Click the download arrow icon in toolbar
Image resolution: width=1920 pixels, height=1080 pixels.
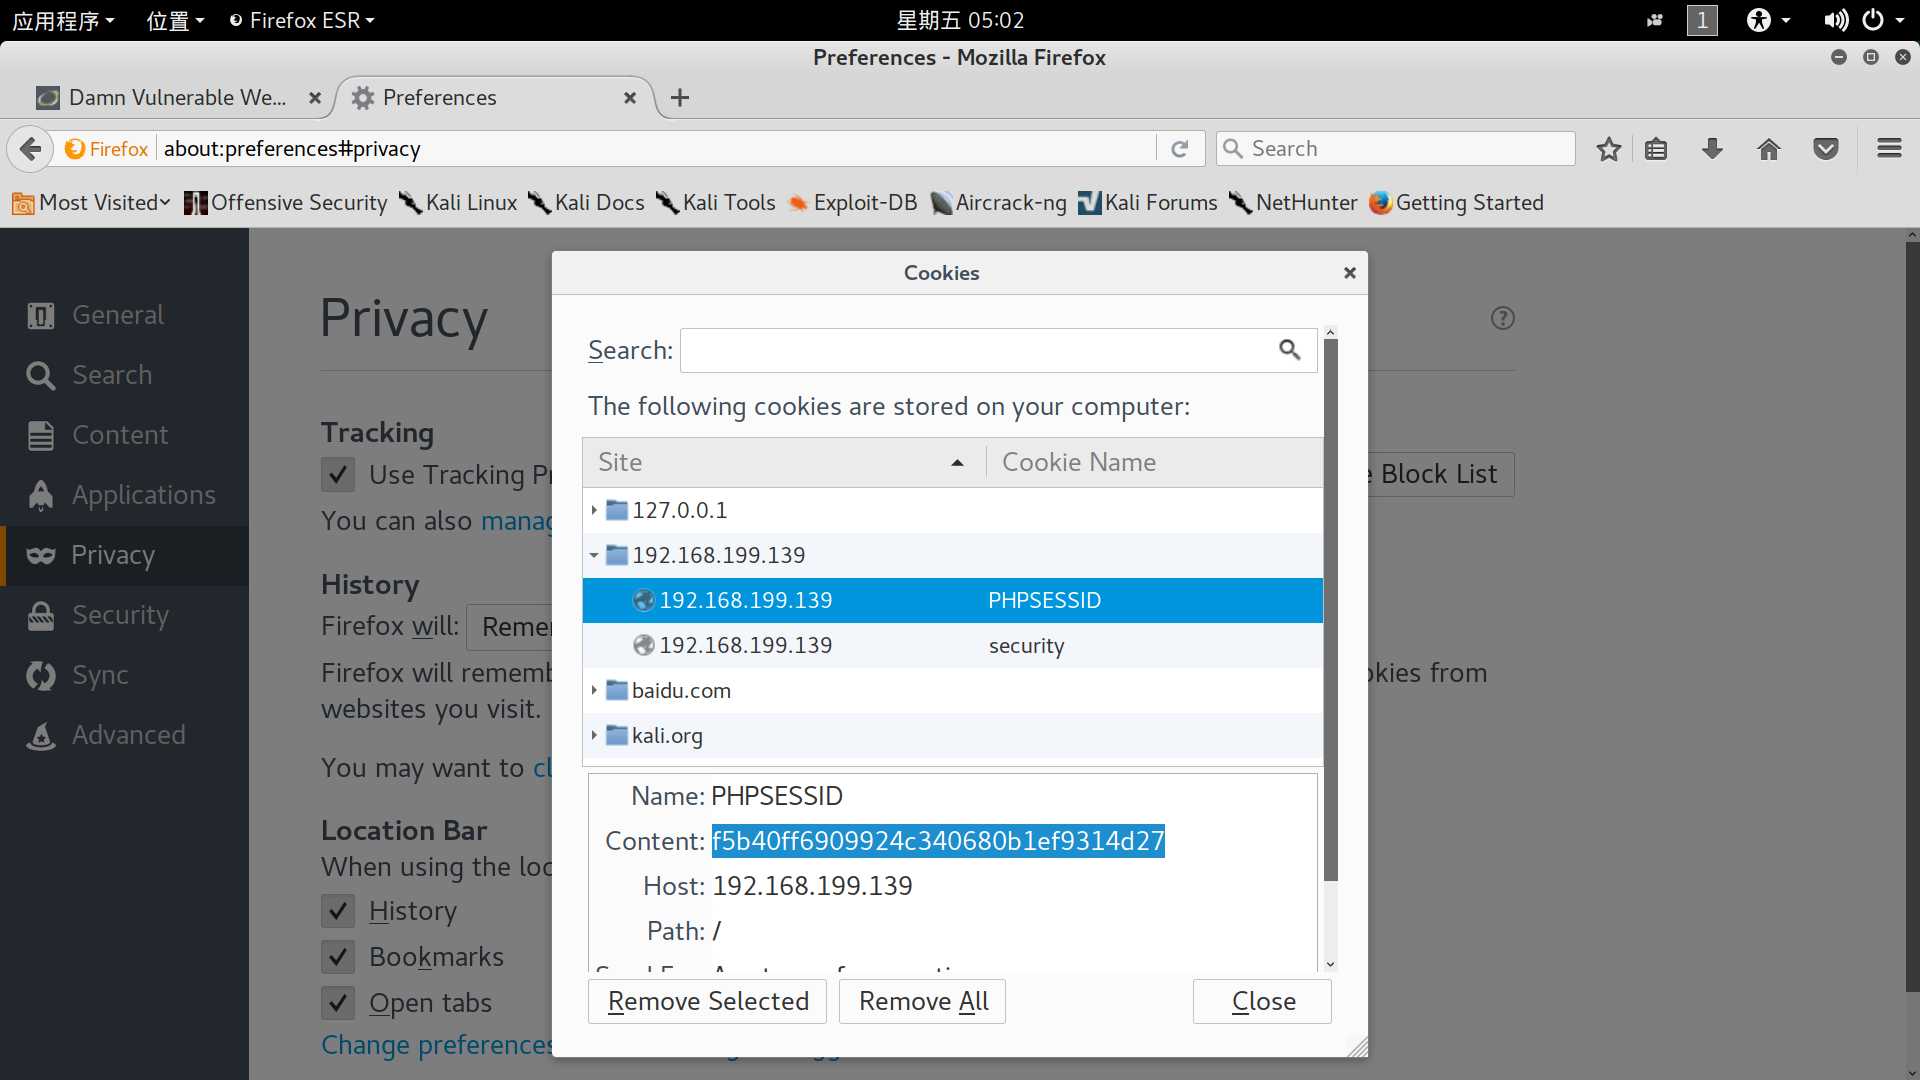(1712, 148)
